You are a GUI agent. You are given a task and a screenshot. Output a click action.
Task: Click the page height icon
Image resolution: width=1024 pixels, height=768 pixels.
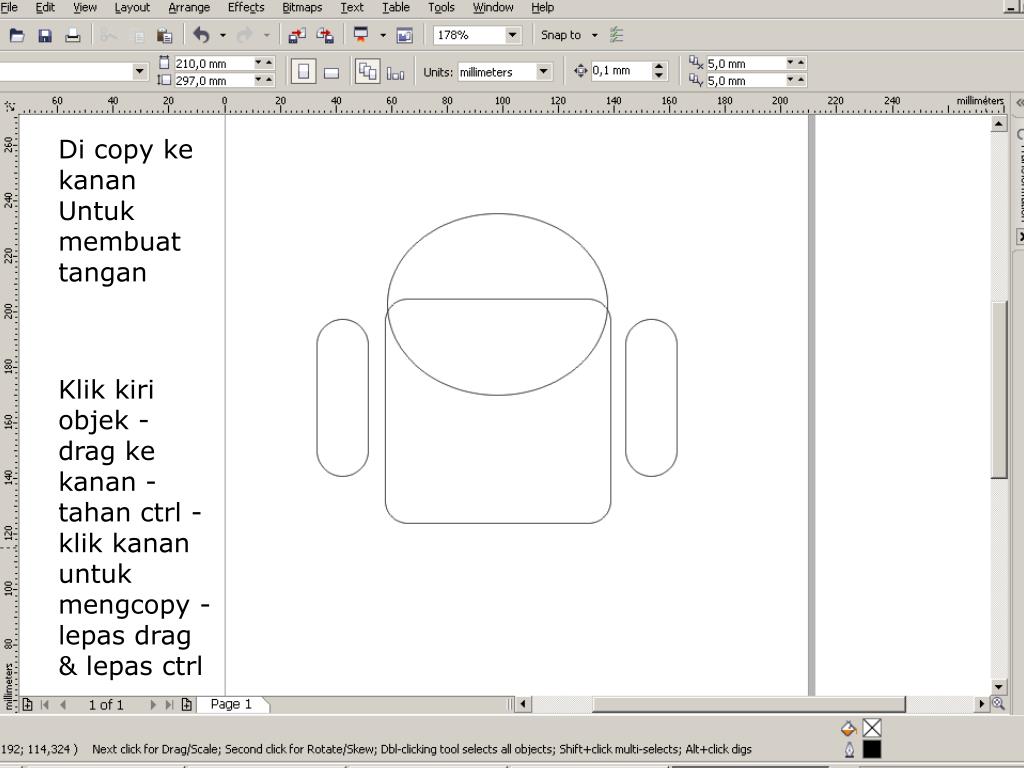[164, 80]
